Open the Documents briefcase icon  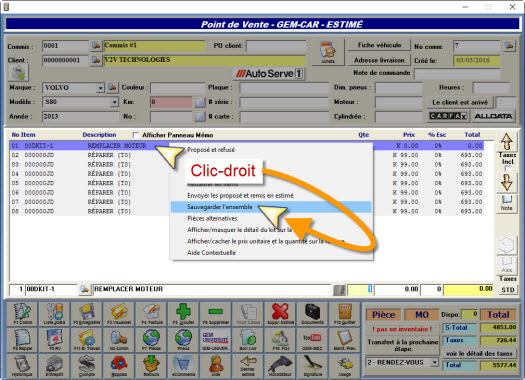click(312, 314)
